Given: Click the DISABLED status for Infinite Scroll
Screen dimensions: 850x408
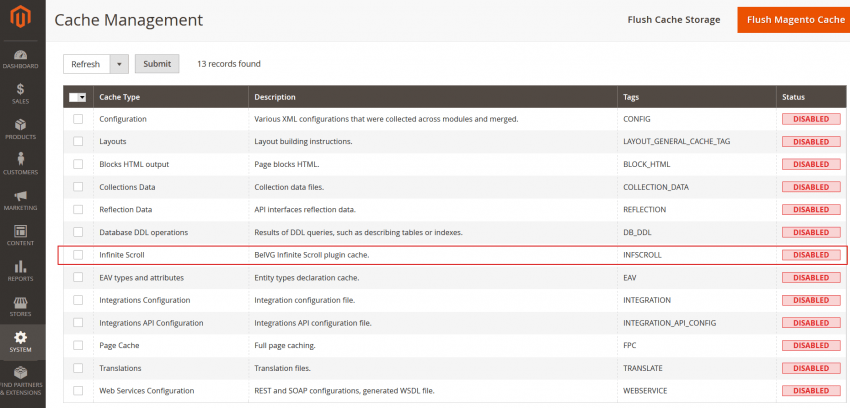Looking at the screenshot, I should click(x=811, y=255).
